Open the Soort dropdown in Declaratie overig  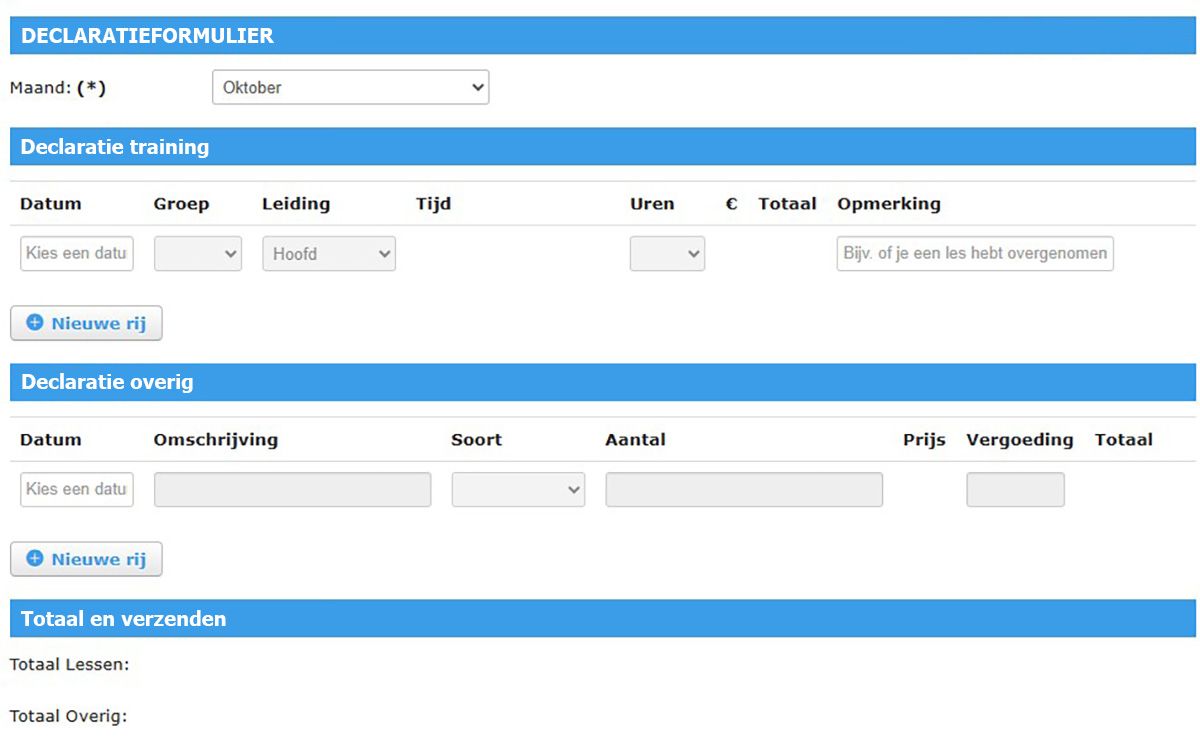coord(518,490)
